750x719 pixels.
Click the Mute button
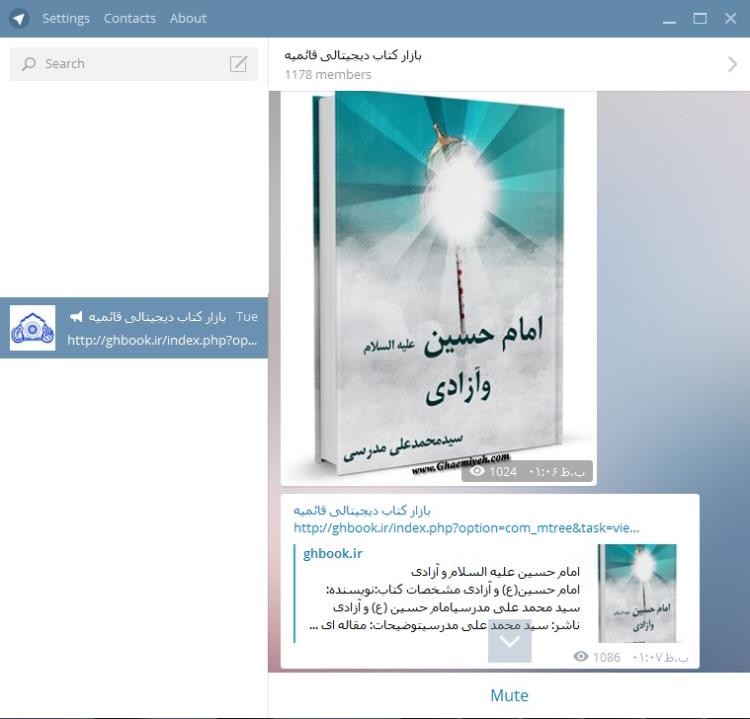[509, 695]
